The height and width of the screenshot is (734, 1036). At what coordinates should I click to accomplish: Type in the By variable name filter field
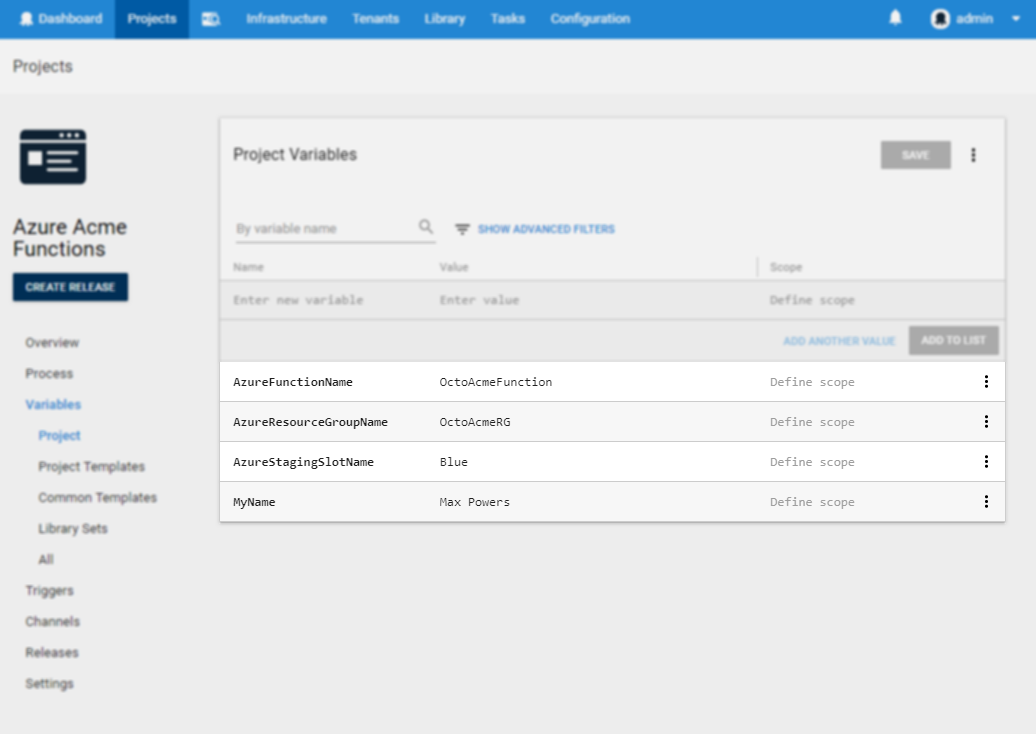tap(325, 229)
